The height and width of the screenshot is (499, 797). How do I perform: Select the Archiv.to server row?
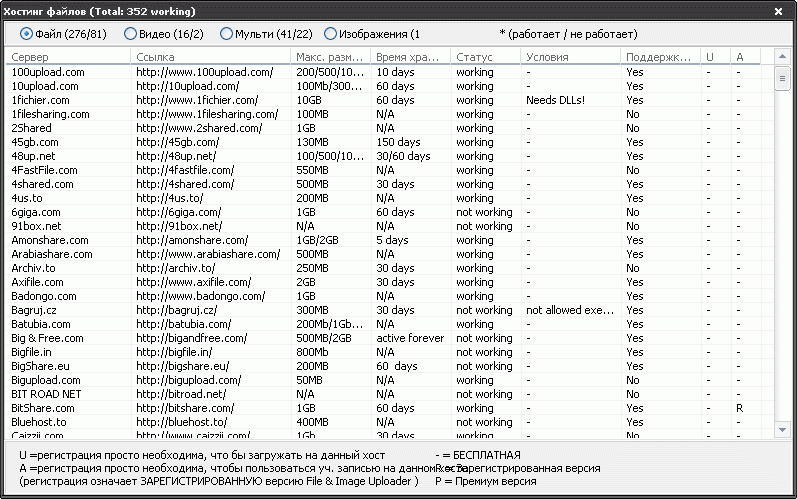[384, 268]
